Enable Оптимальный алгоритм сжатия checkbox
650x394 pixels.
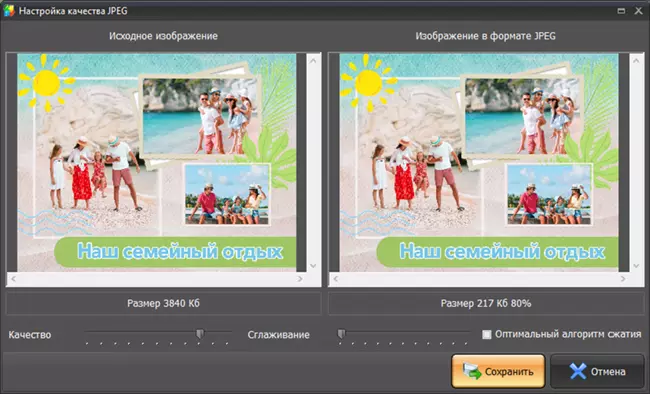486,334
